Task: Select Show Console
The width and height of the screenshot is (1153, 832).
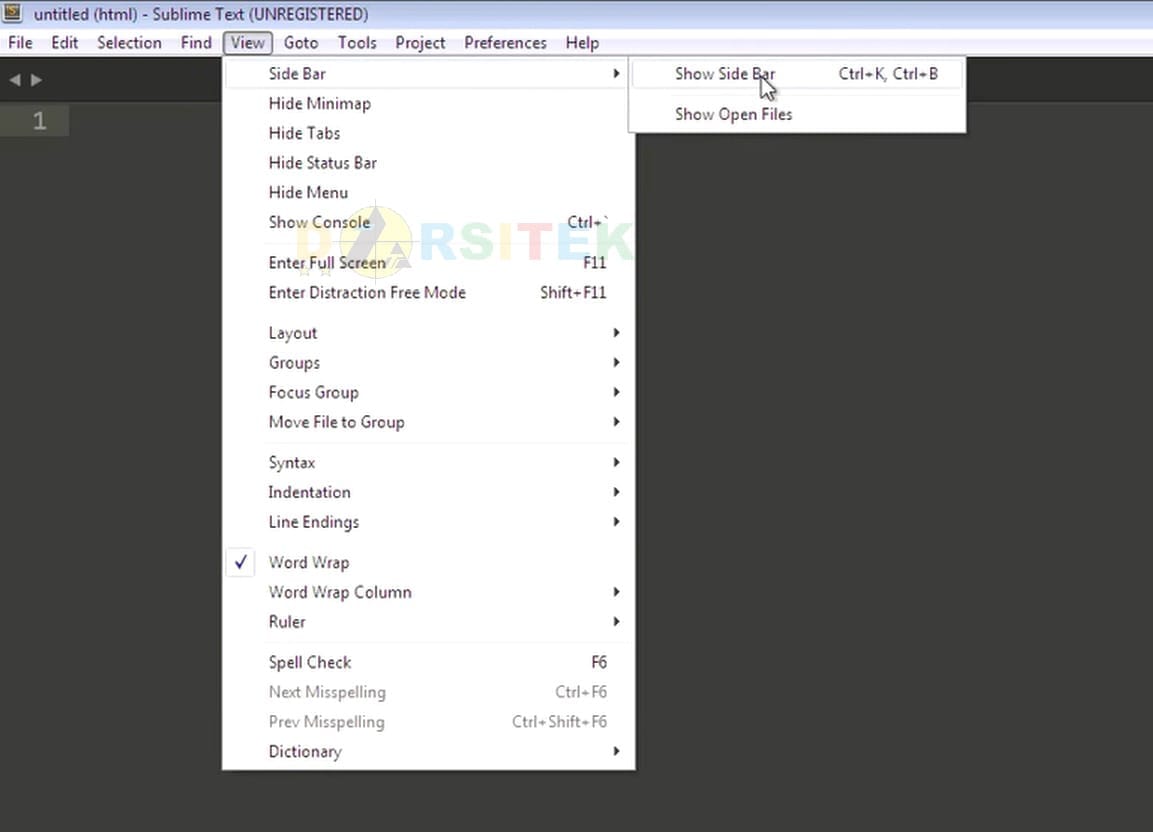Action: (429, 222)
